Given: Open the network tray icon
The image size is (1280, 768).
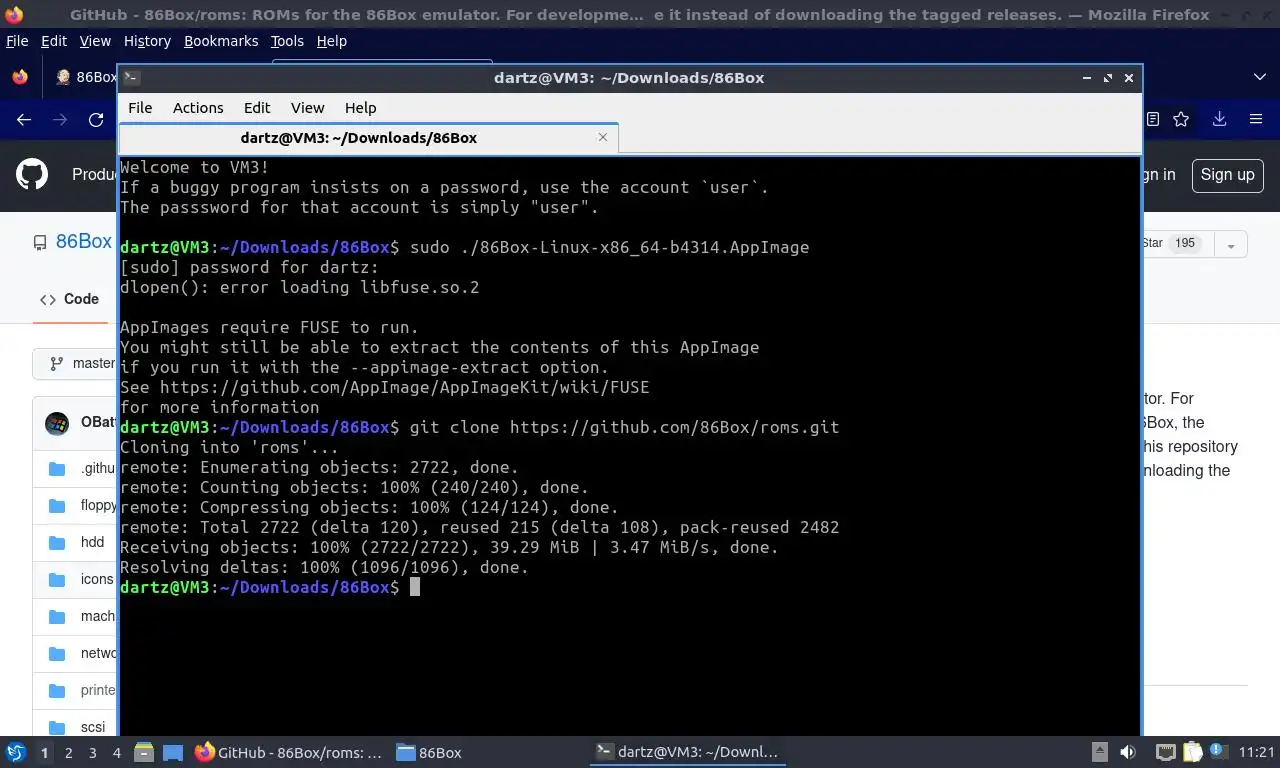Looking at the screenshot, I should tap(1165, 752).
